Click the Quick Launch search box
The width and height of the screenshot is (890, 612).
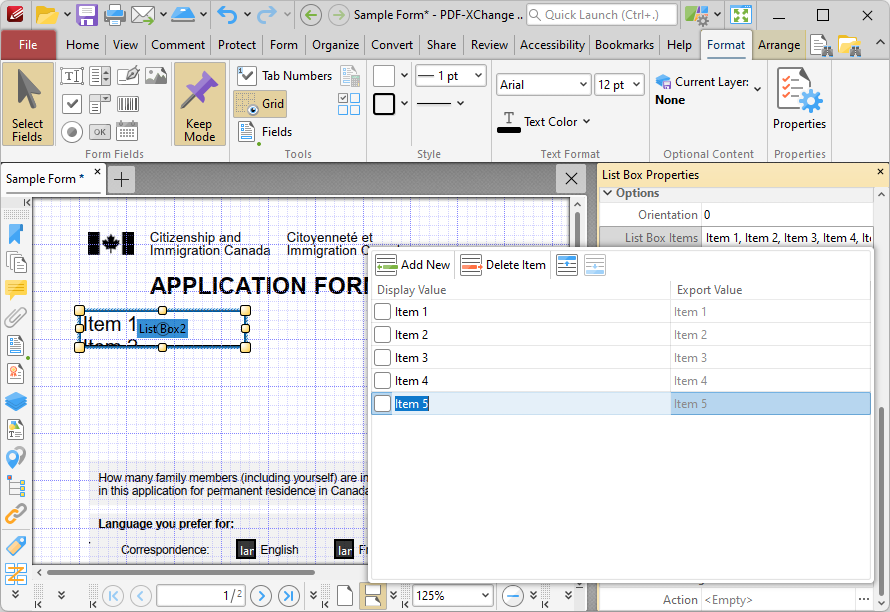(602, 15)
